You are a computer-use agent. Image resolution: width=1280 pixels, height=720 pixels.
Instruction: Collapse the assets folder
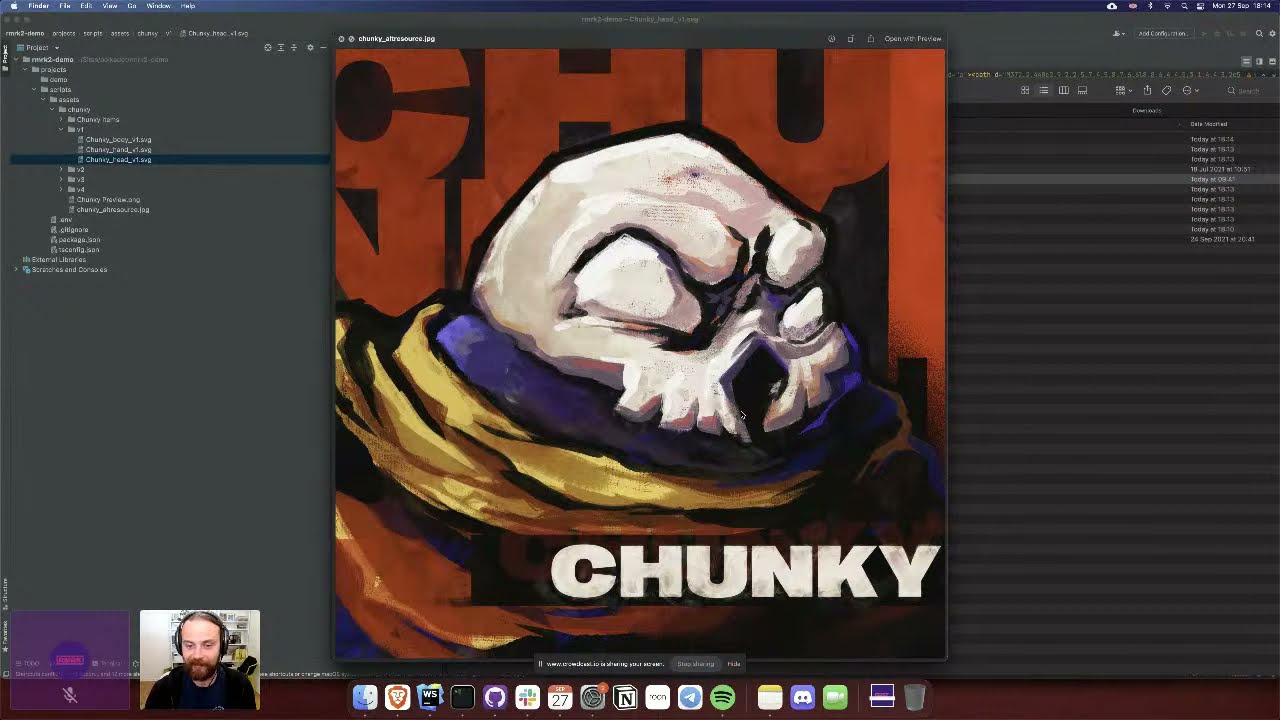[43, 99]
